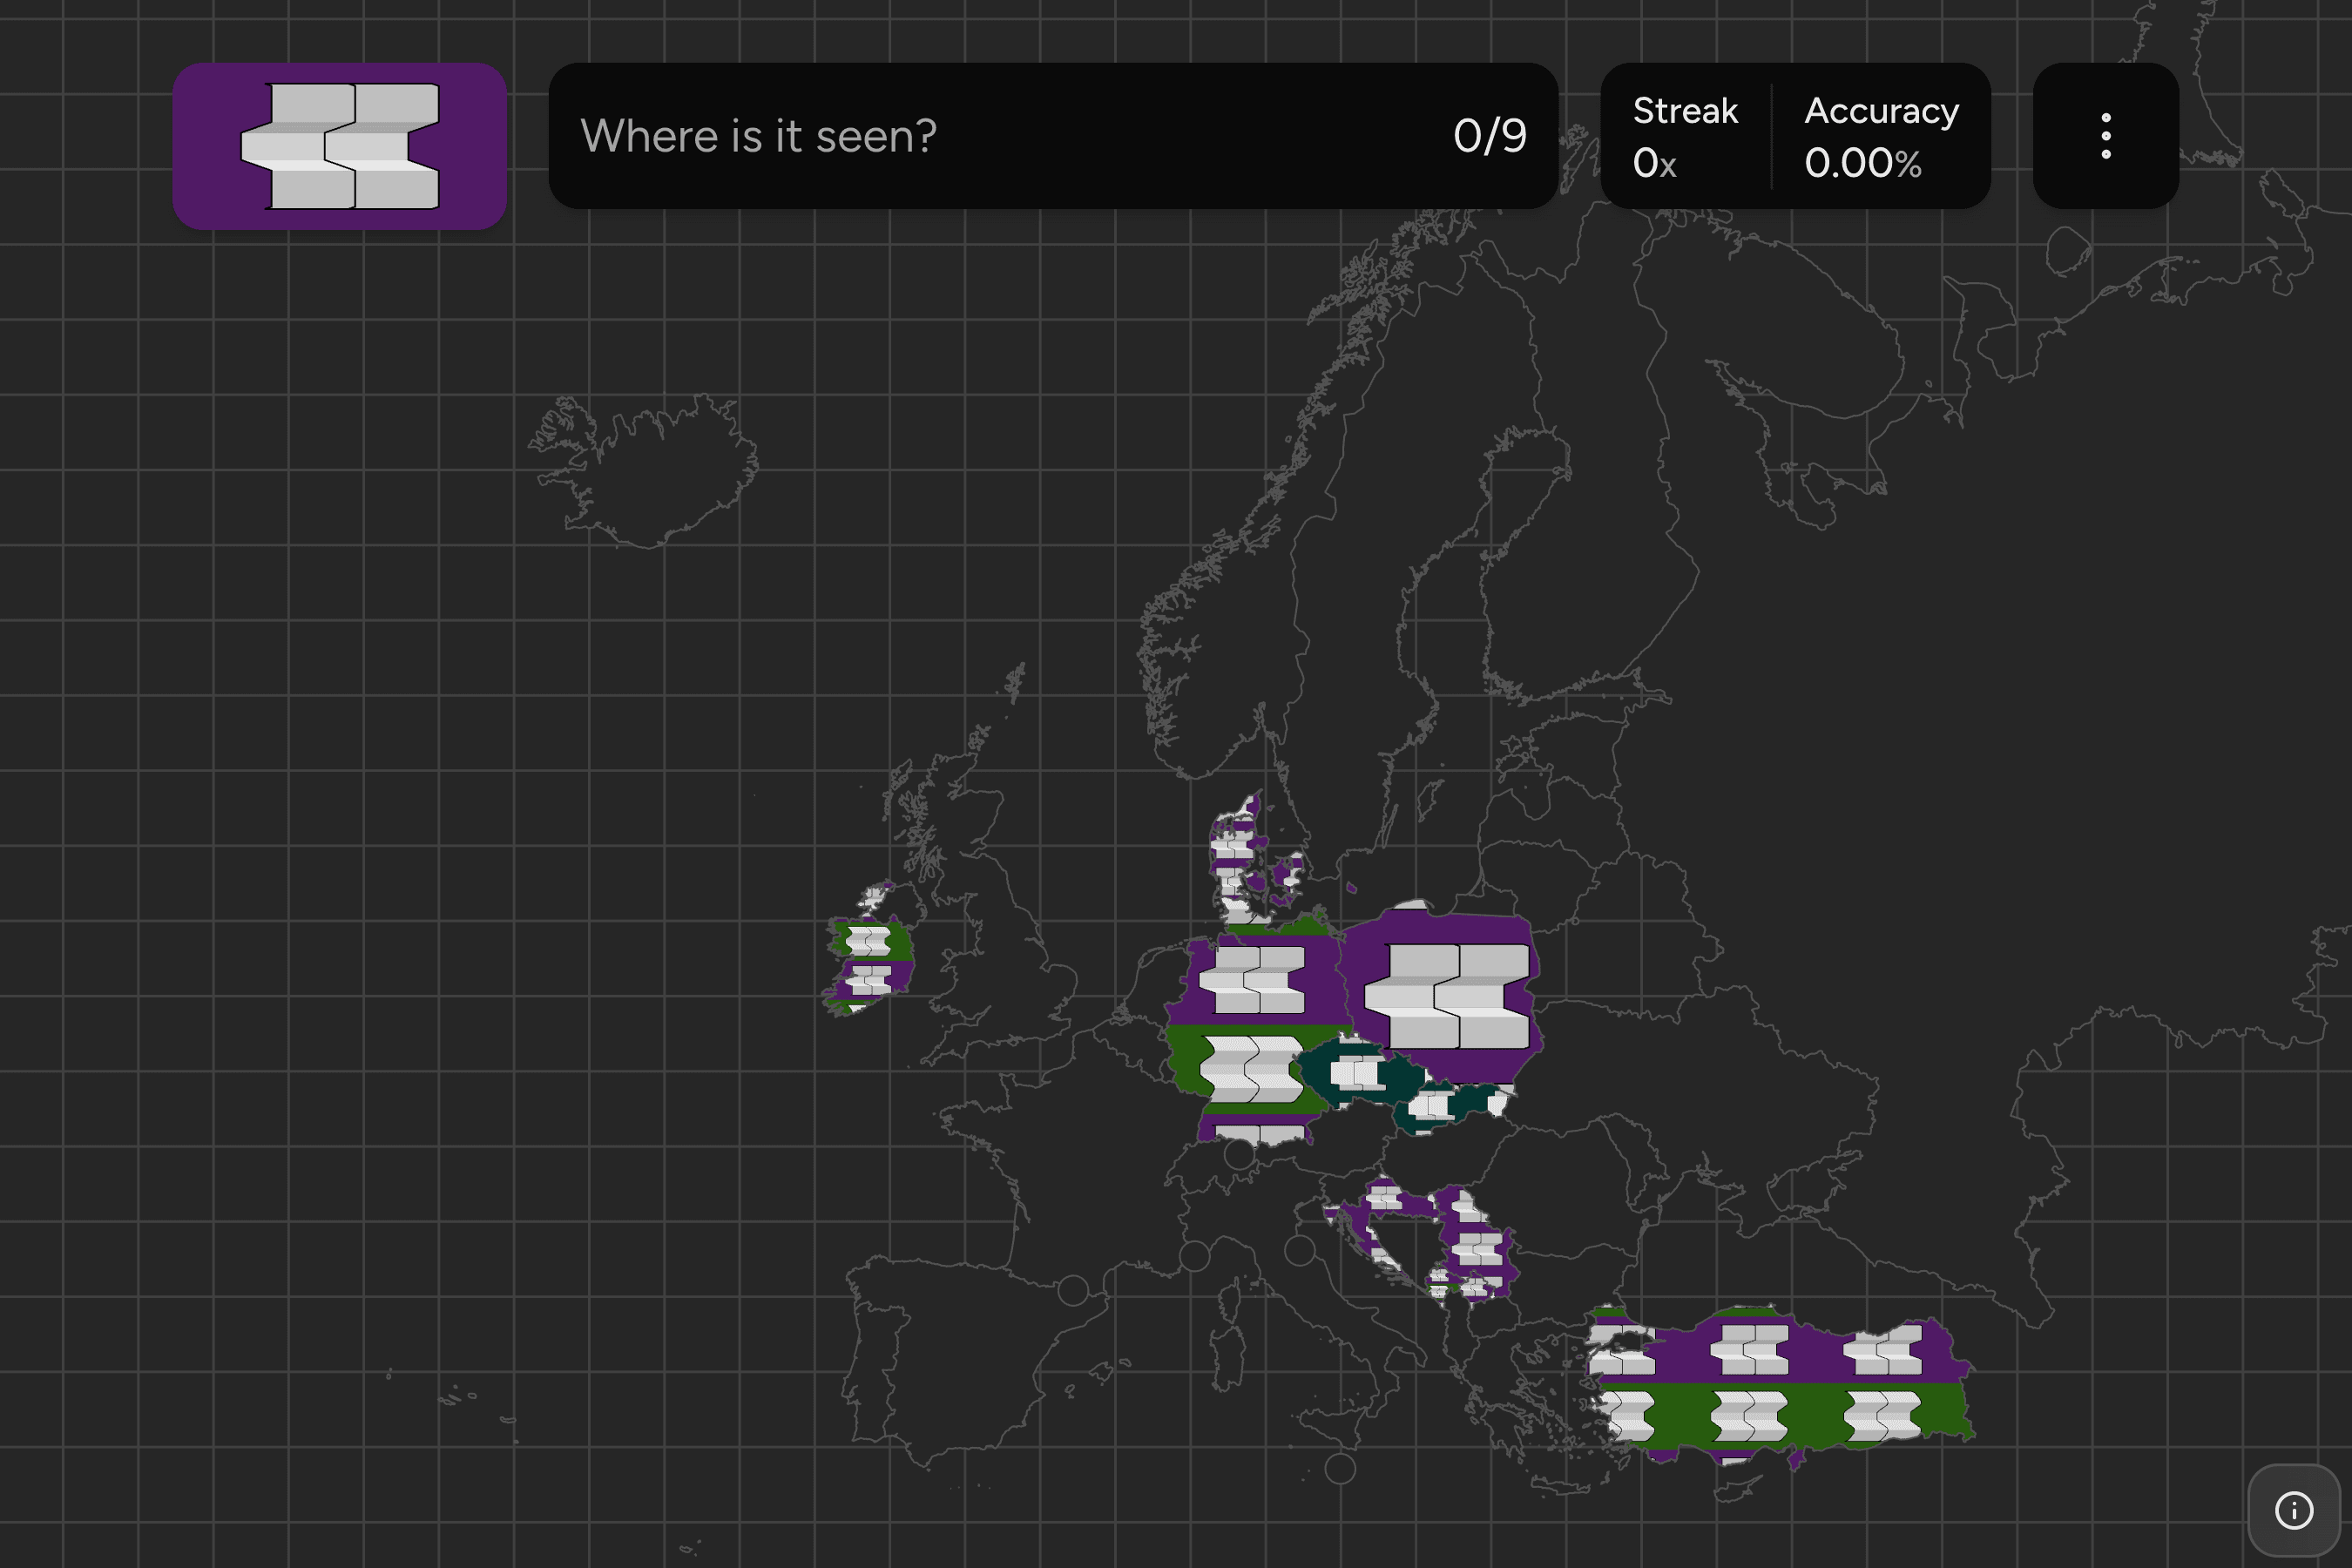Viewport: 2352px width, 1568px height.
Task: Click the Liechtenstein circle marker
Action: point(1239,1155)
